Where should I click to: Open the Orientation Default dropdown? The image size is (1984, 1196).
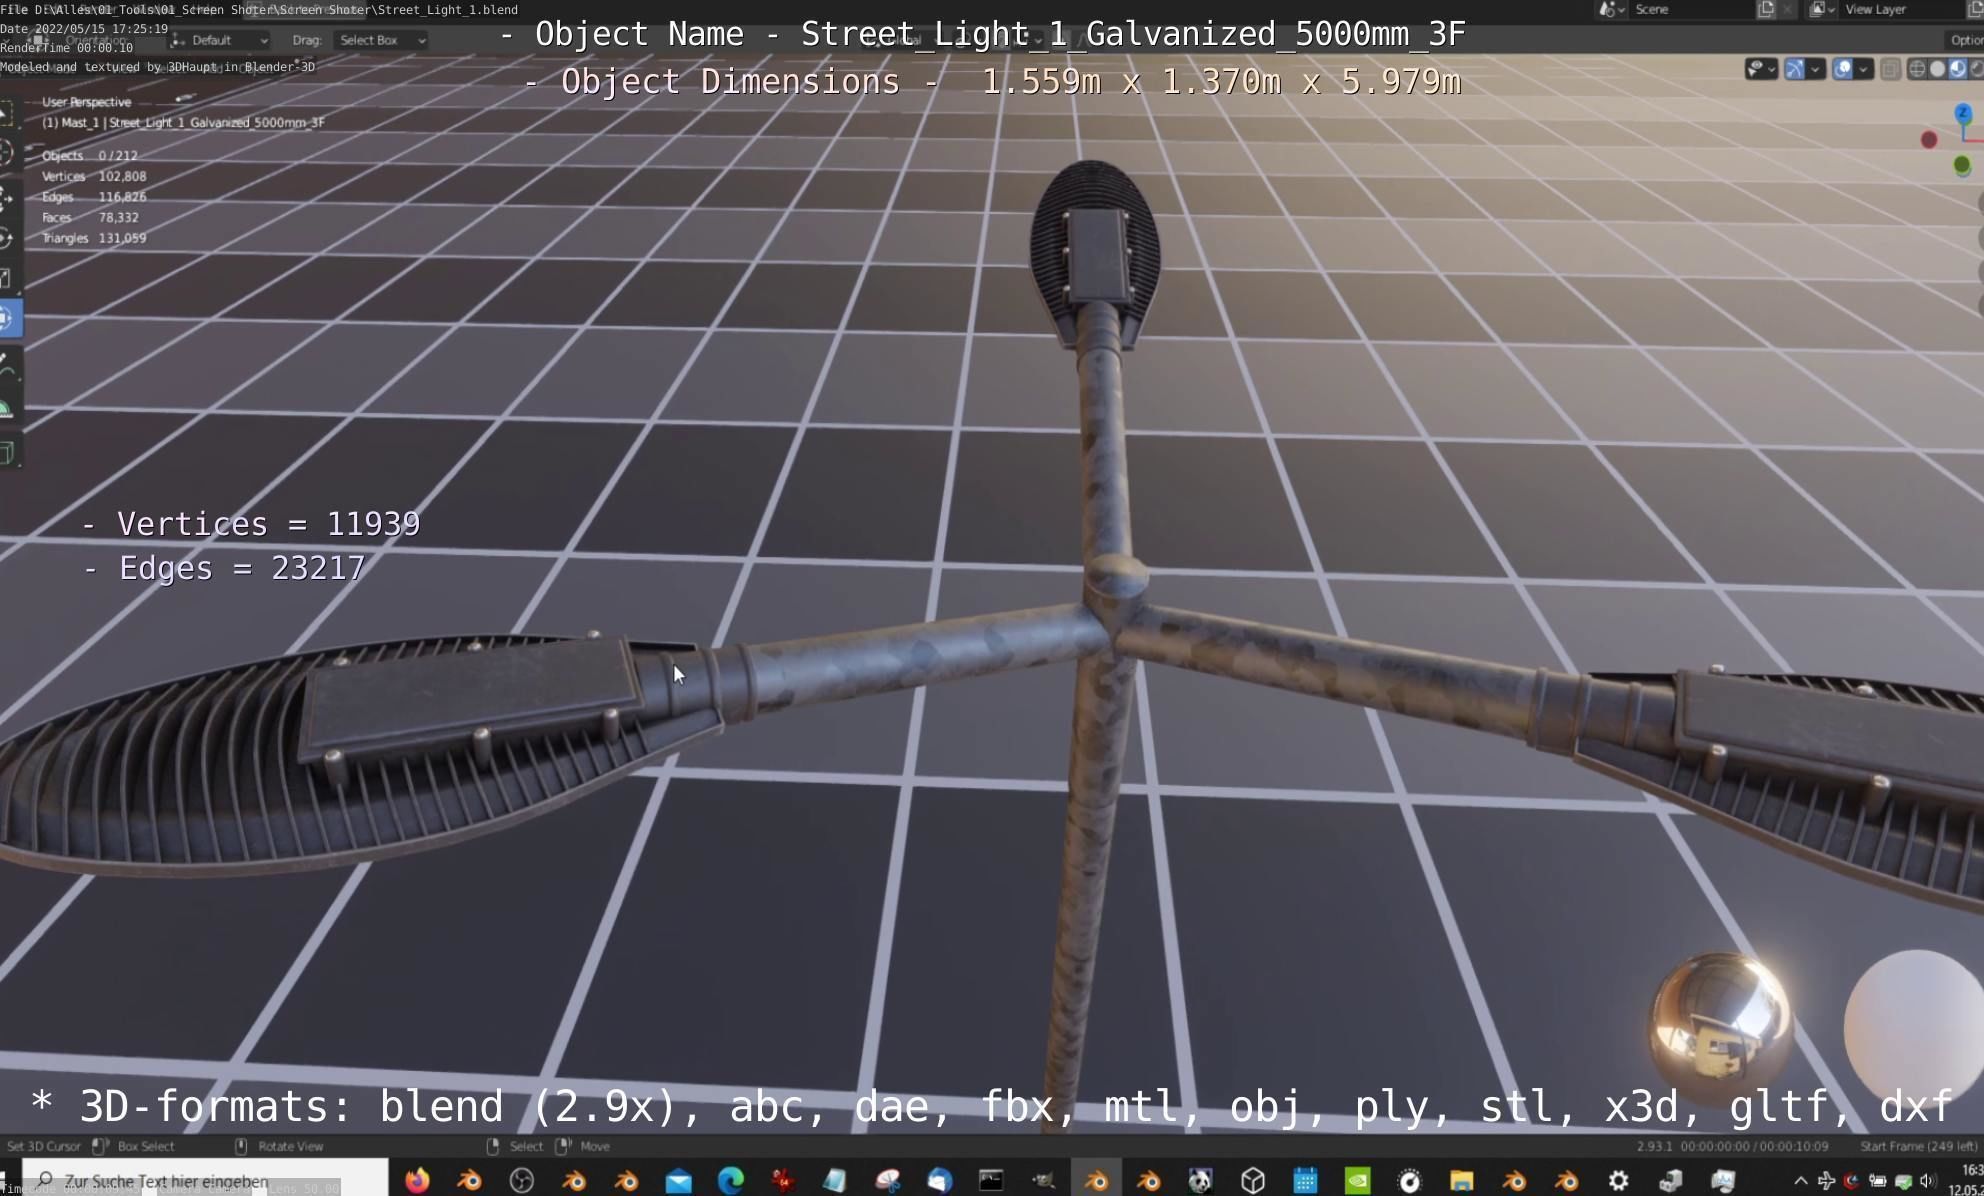221,40
